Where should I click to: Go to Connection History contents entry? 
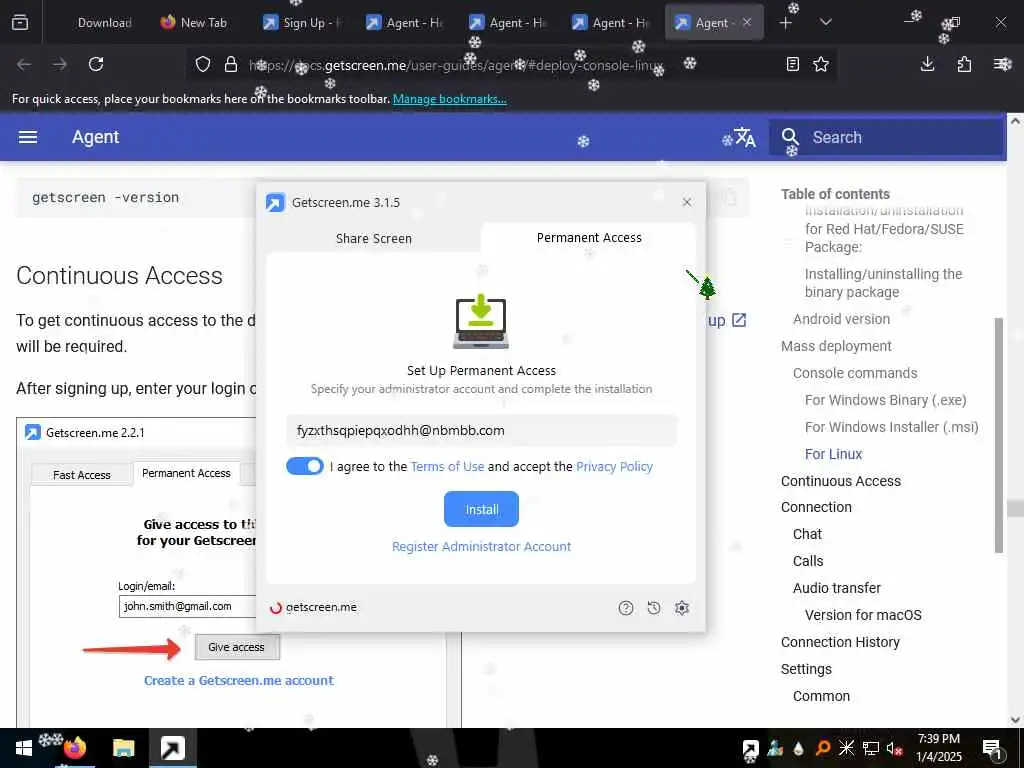coord(840,643)
